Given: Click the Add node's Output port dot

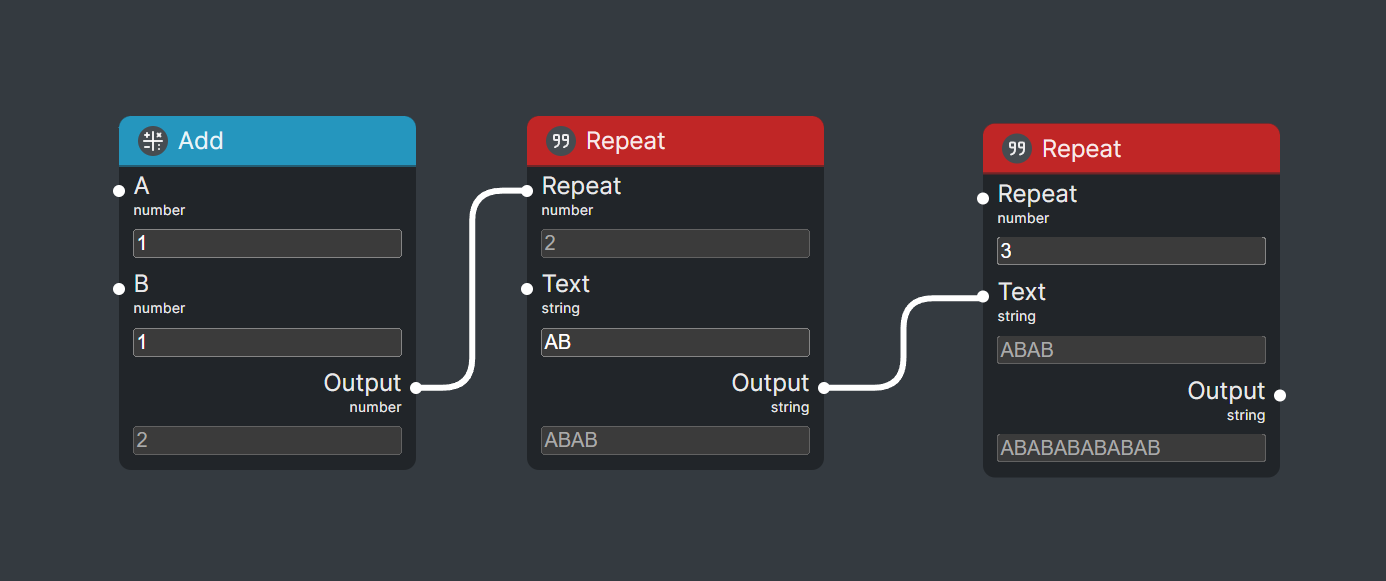Looking at the screenshot, I should 415,388.
